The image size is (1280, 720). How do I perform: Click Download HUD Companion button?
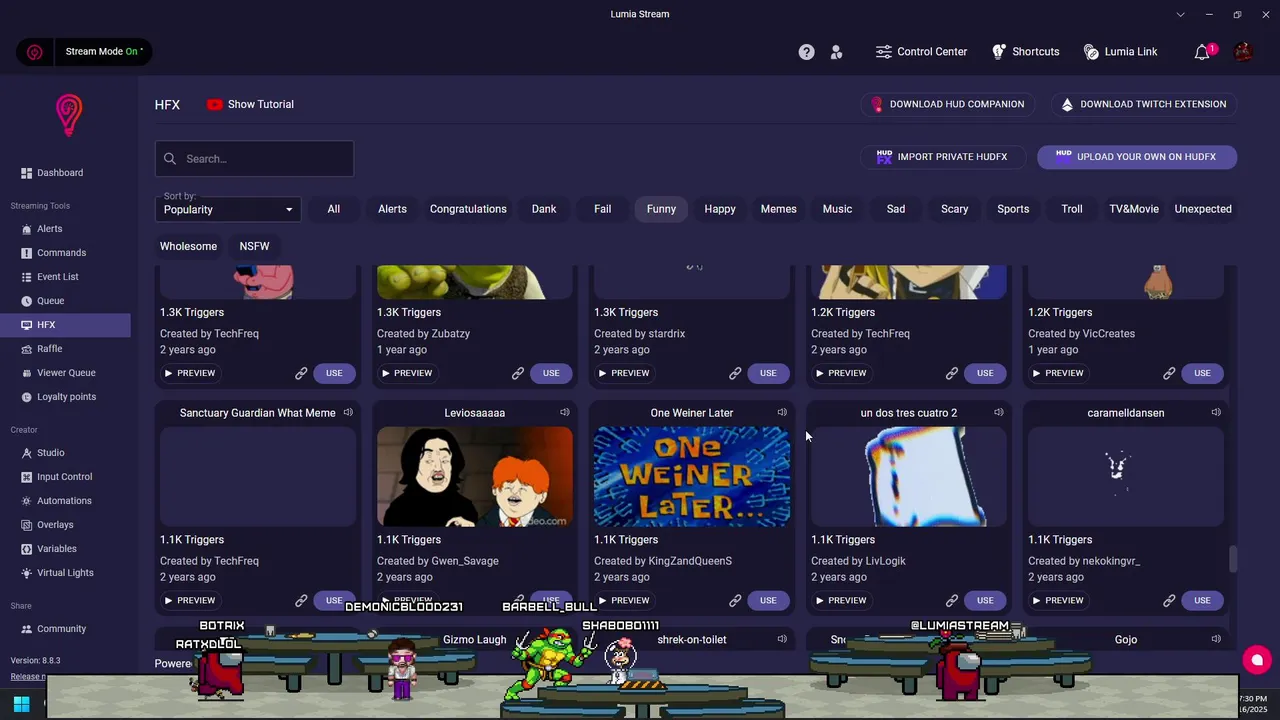coord(947,104)
